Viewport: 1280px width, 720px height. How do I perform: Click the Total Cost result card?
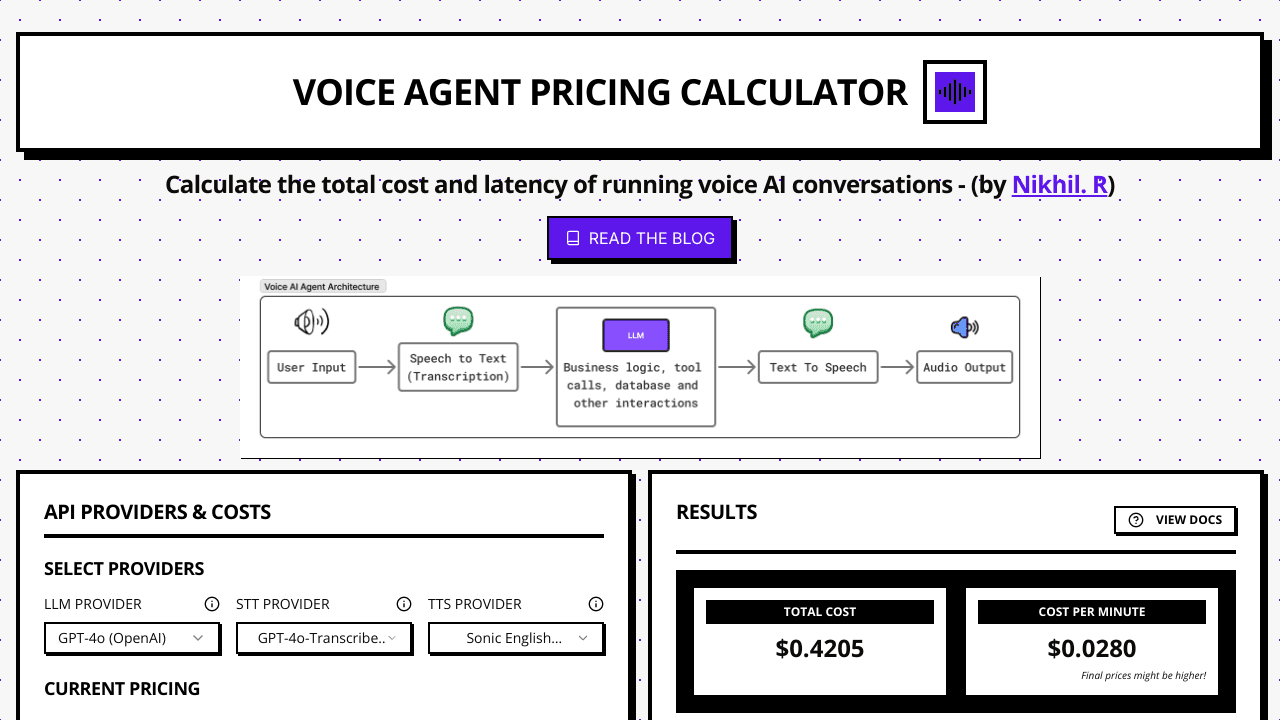pos(820,641)
